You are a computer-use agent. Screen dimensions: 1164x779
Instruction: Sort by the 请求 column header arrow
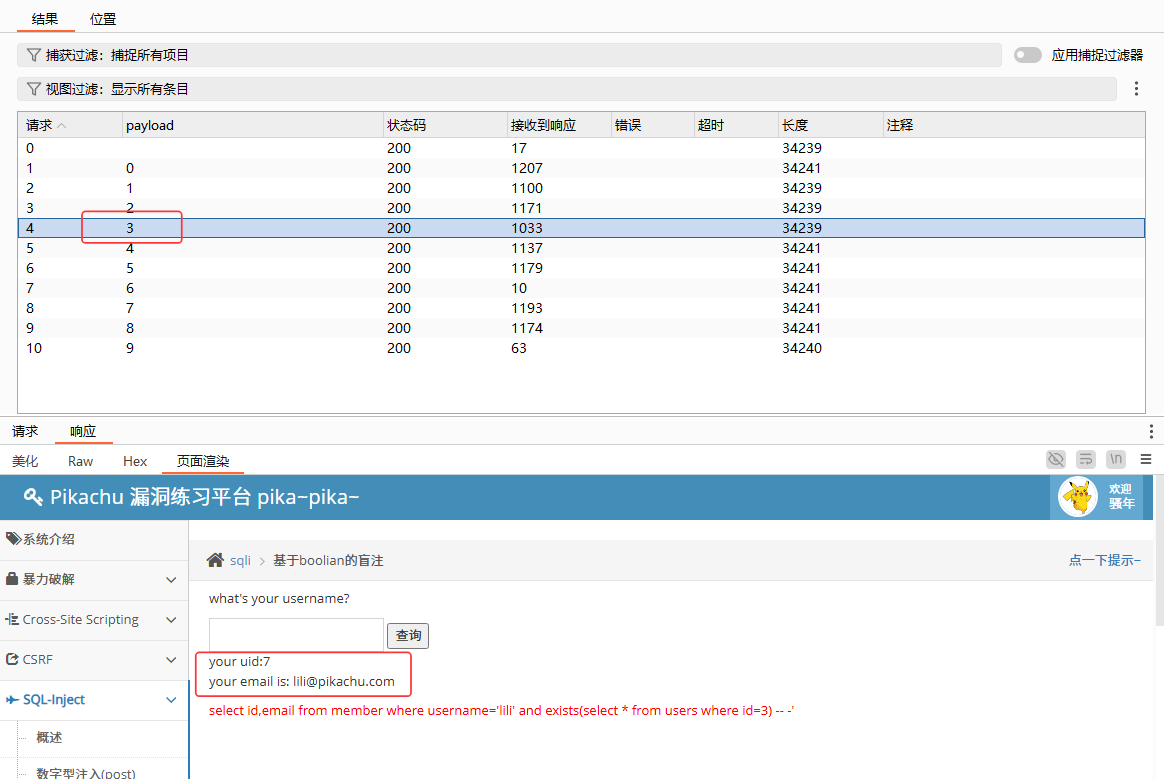tap(62, 126)
